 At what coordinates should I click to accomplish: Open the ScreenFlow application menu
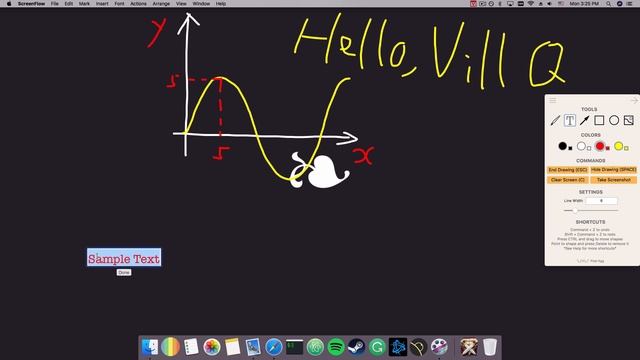tap(31, 4)
